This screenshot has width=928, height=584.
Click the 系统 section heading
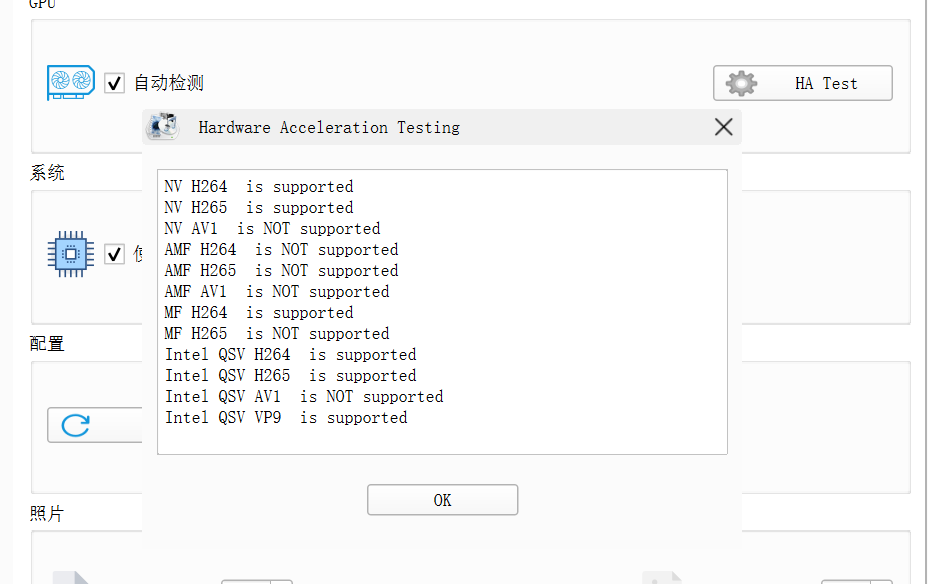tap(47, 173)
